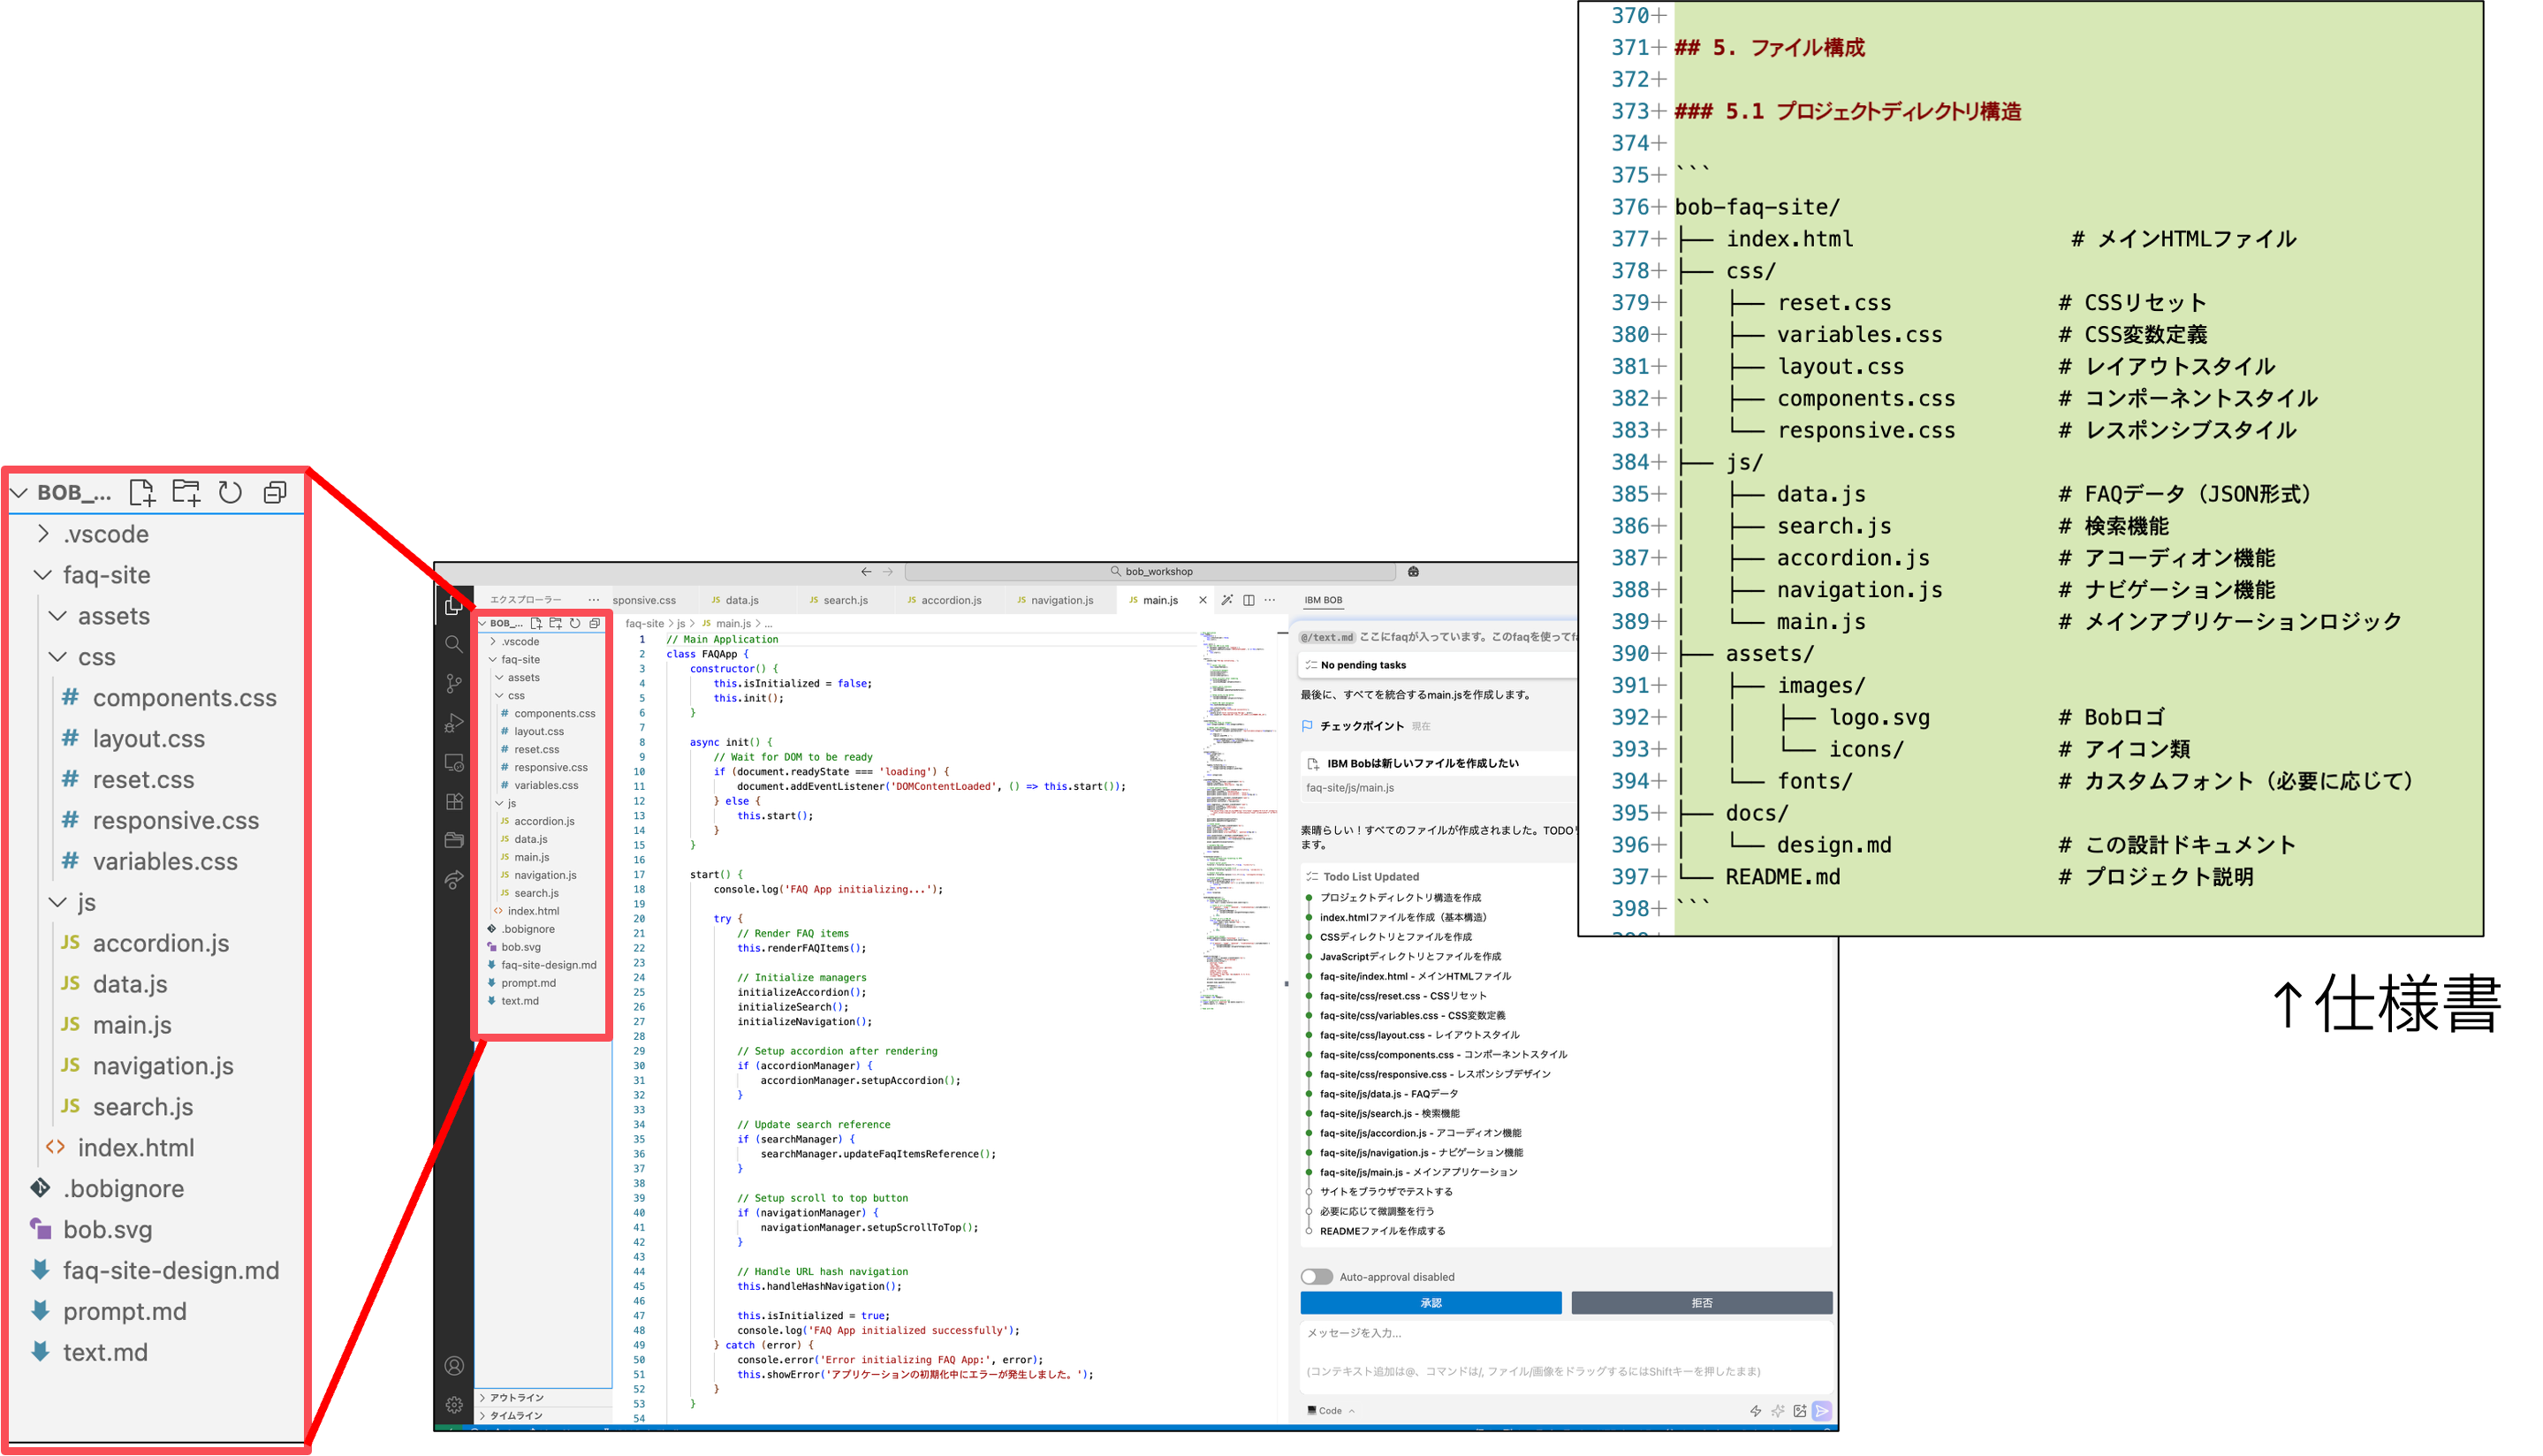Open editor More Actions ellipsis
Screen dimensions: 2543x1456
point(1270,600)
